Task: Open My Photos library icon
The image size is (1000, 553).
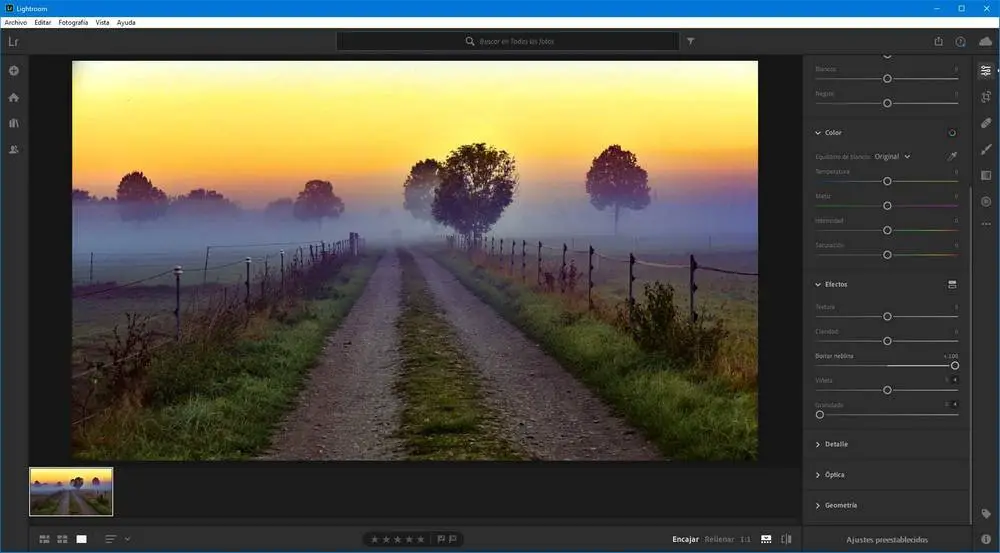Action: click(x=13, y=123)
